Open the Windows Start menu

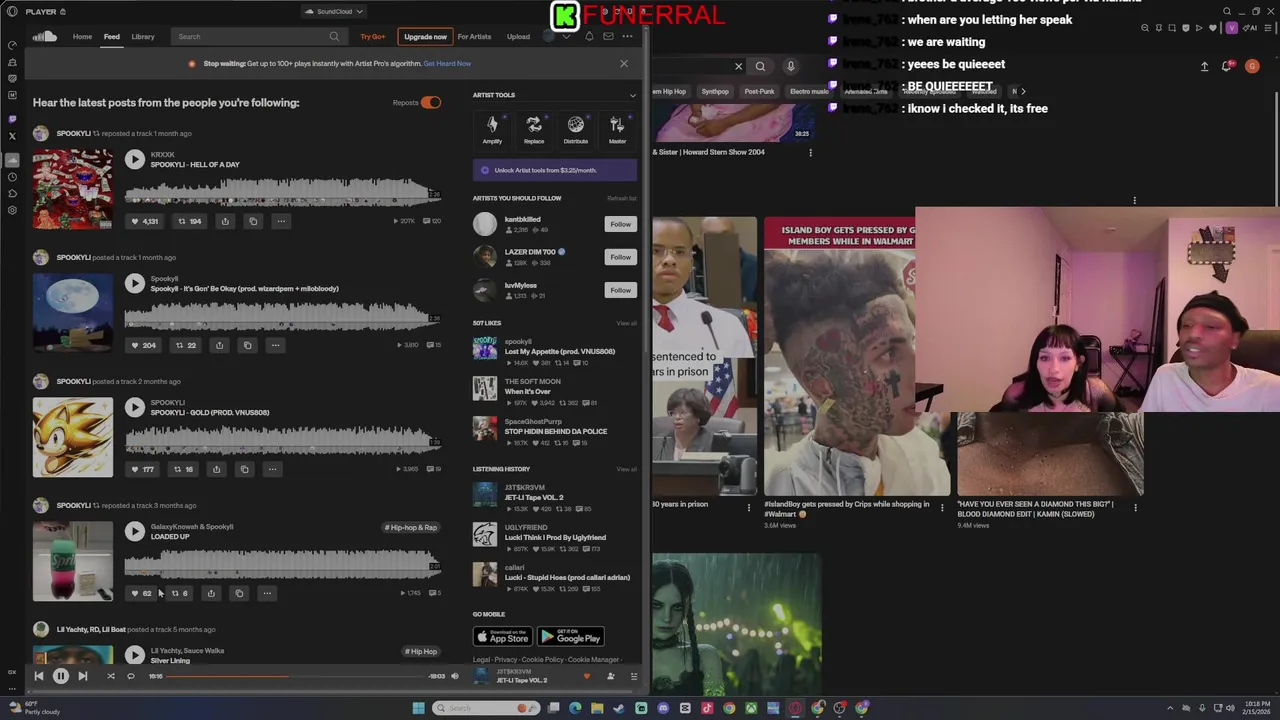pos(418,709)
